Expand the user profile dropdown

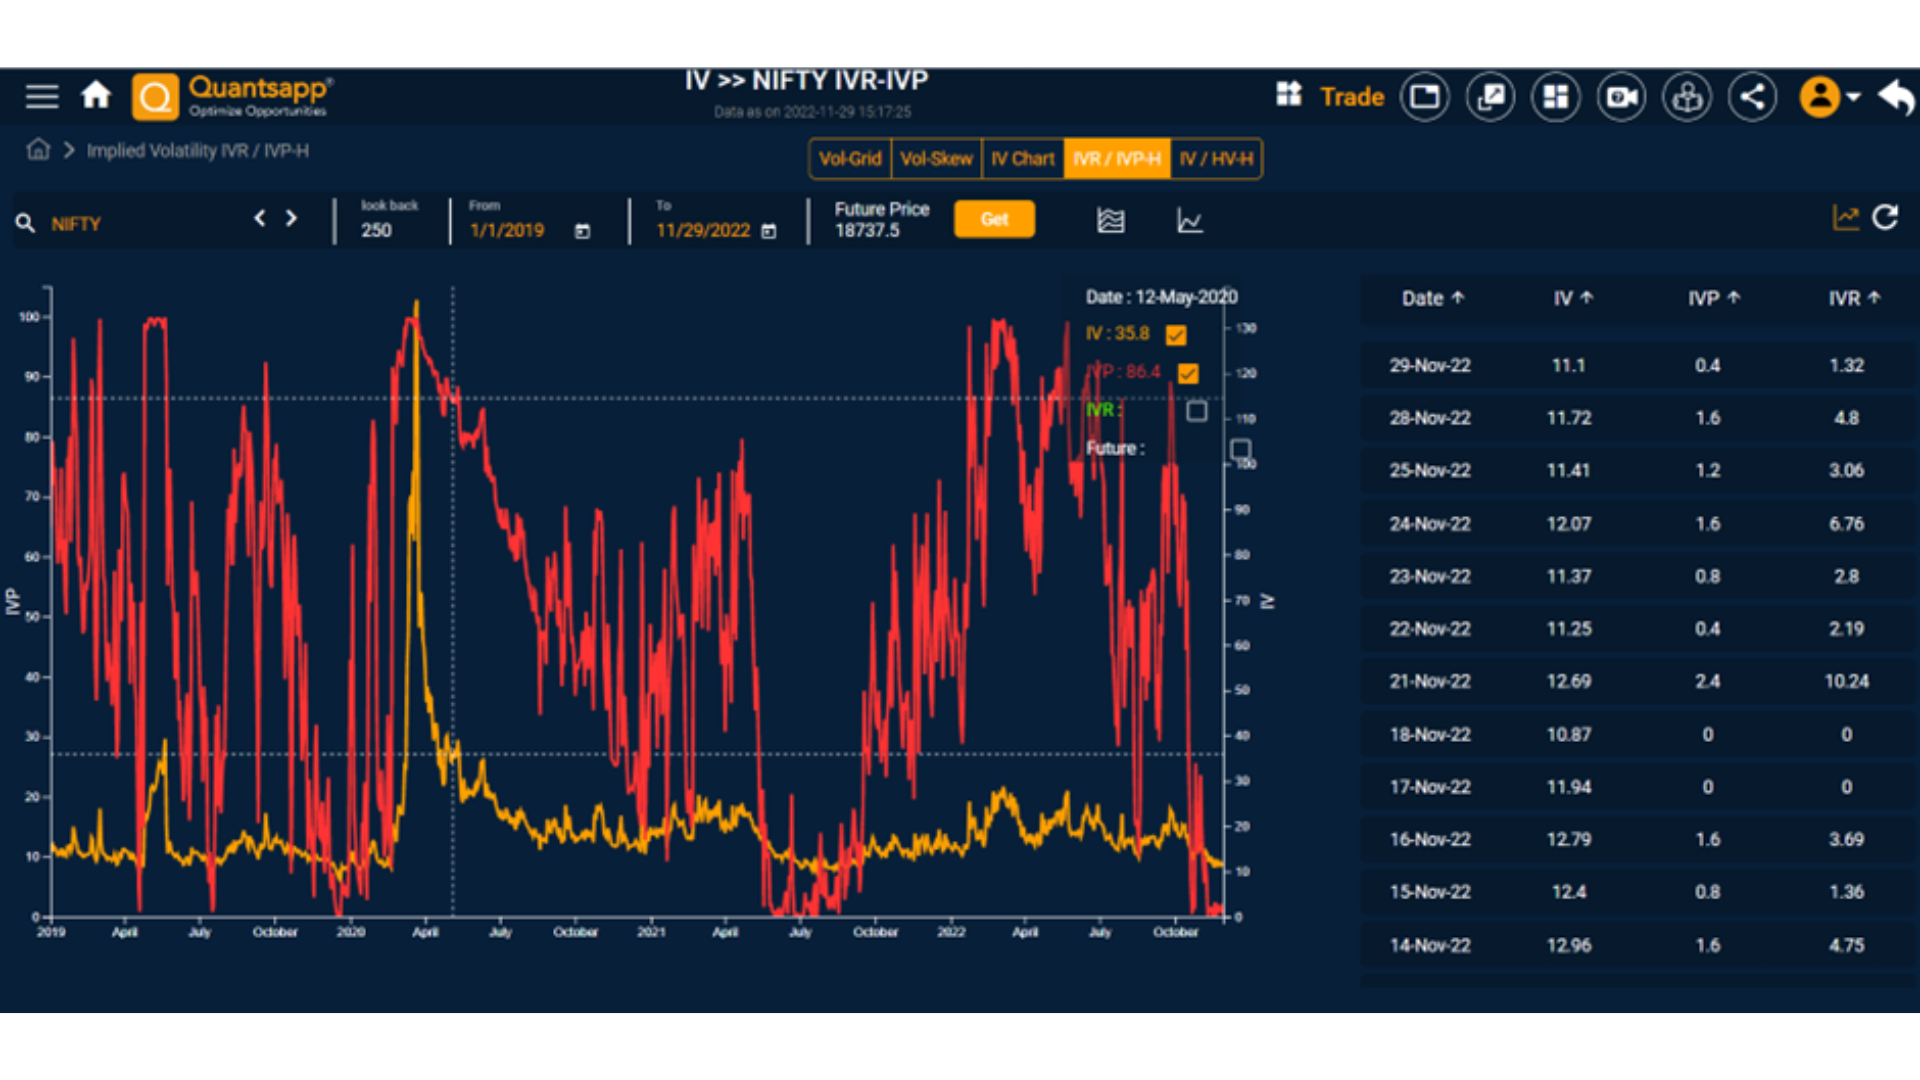click(x=1853, y=97)
